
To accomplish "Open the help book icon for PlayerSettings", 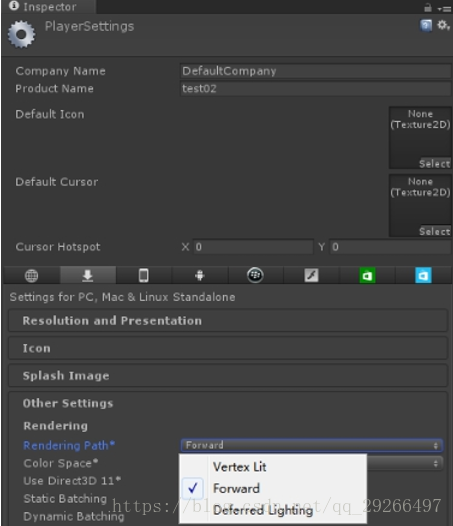I will [x=426, y=25].
